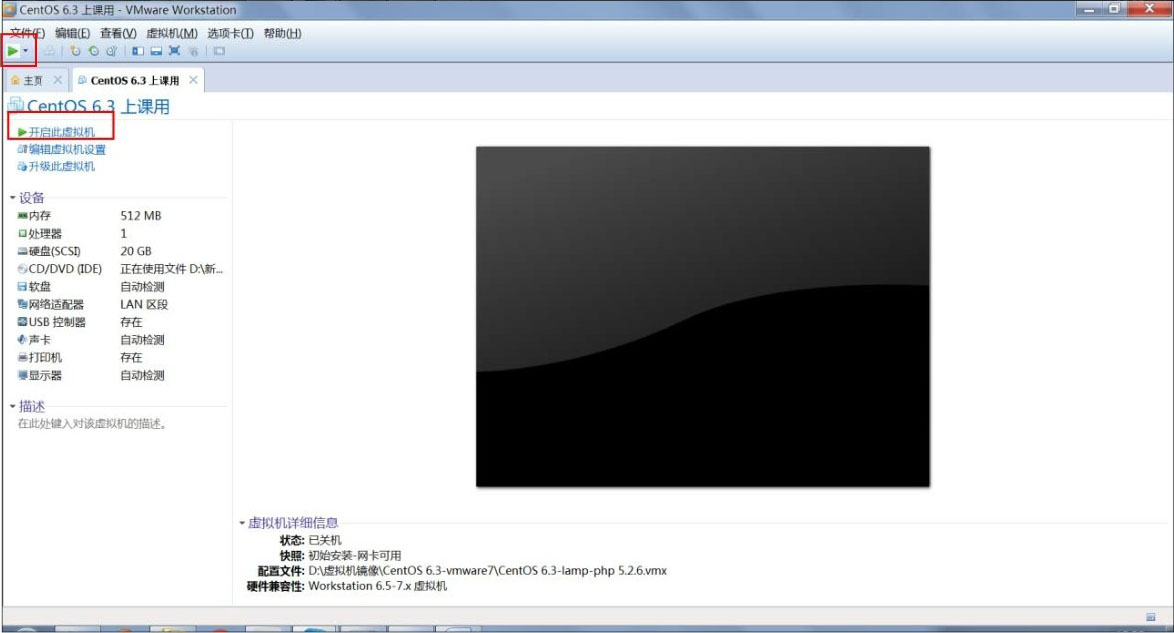
Task: Click the virtual machine screen preview
Action: pos(702,316)
